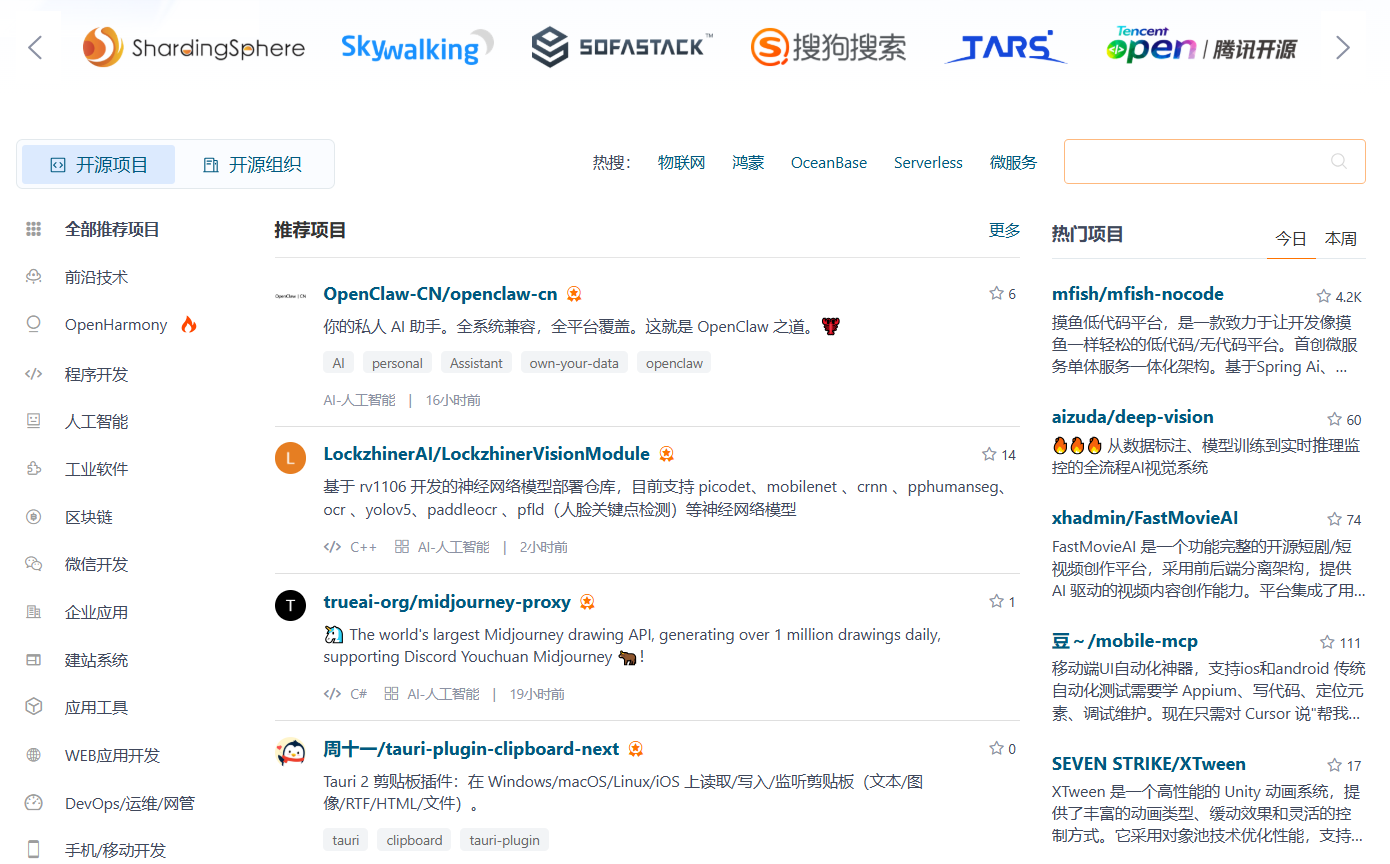The width and height of the screenshot is (1390, 864).
Task: Click the left chevron of the logo carousel
Action: [35, 47]
